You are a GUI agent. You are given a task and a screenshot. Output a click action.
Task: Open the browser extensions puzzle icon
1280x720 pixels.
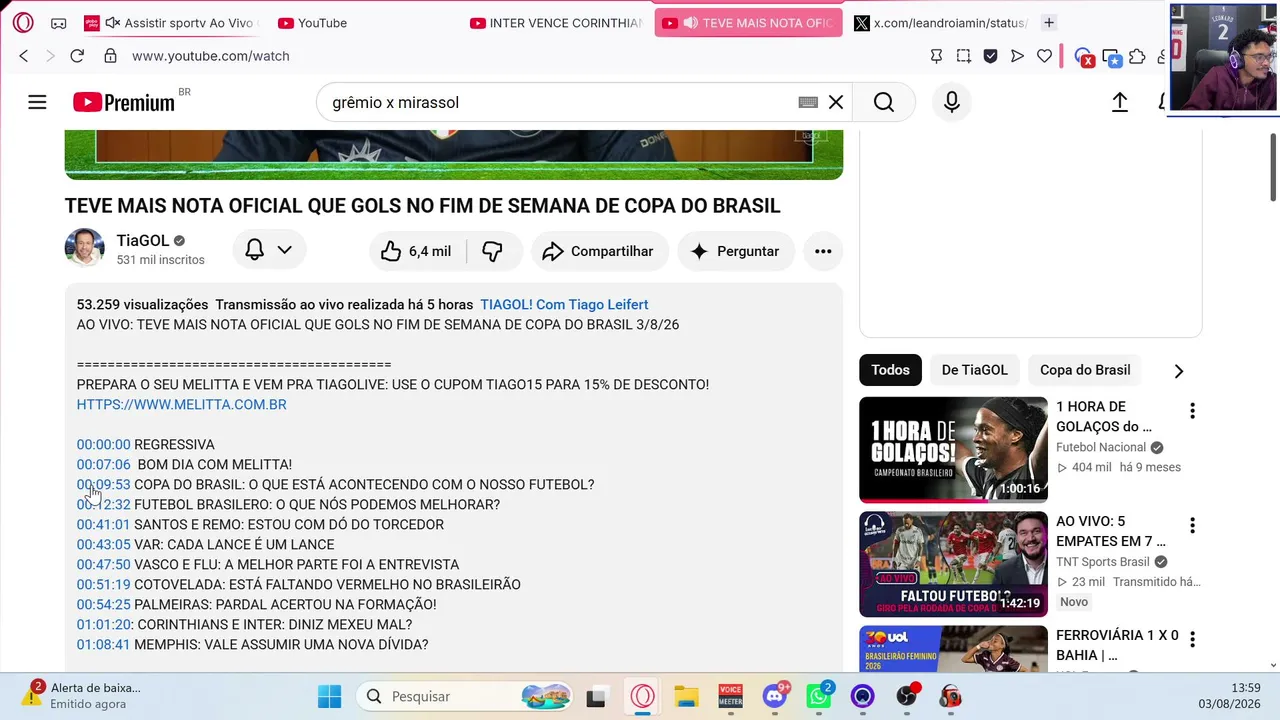1137,56
